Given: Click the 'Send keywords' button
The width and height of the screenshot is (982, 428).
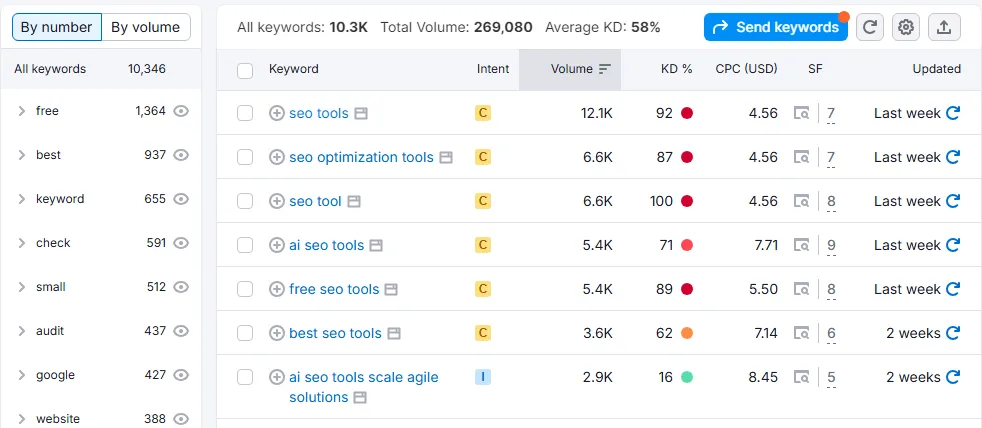Looking at the screenshot, I should pyautogui.click(x=775, y=27).
